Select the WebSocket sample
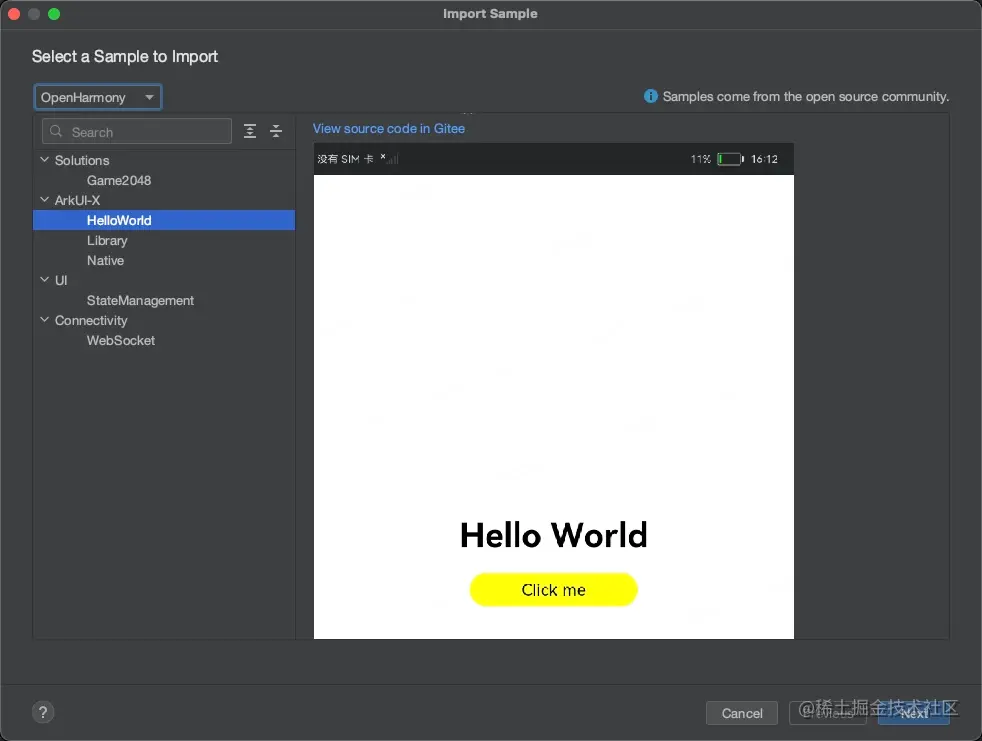This screenshot has height=741, width=982. coord(121,341)
